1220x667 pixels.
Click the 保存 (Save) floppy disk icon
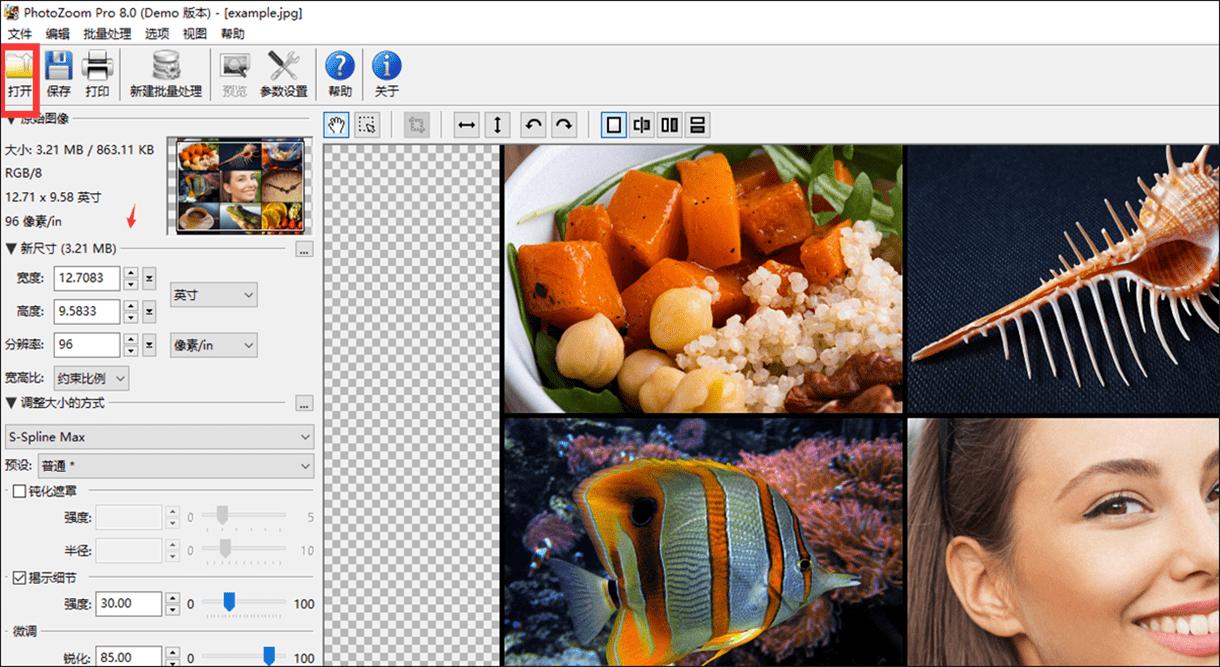click(x=59, y=74)
